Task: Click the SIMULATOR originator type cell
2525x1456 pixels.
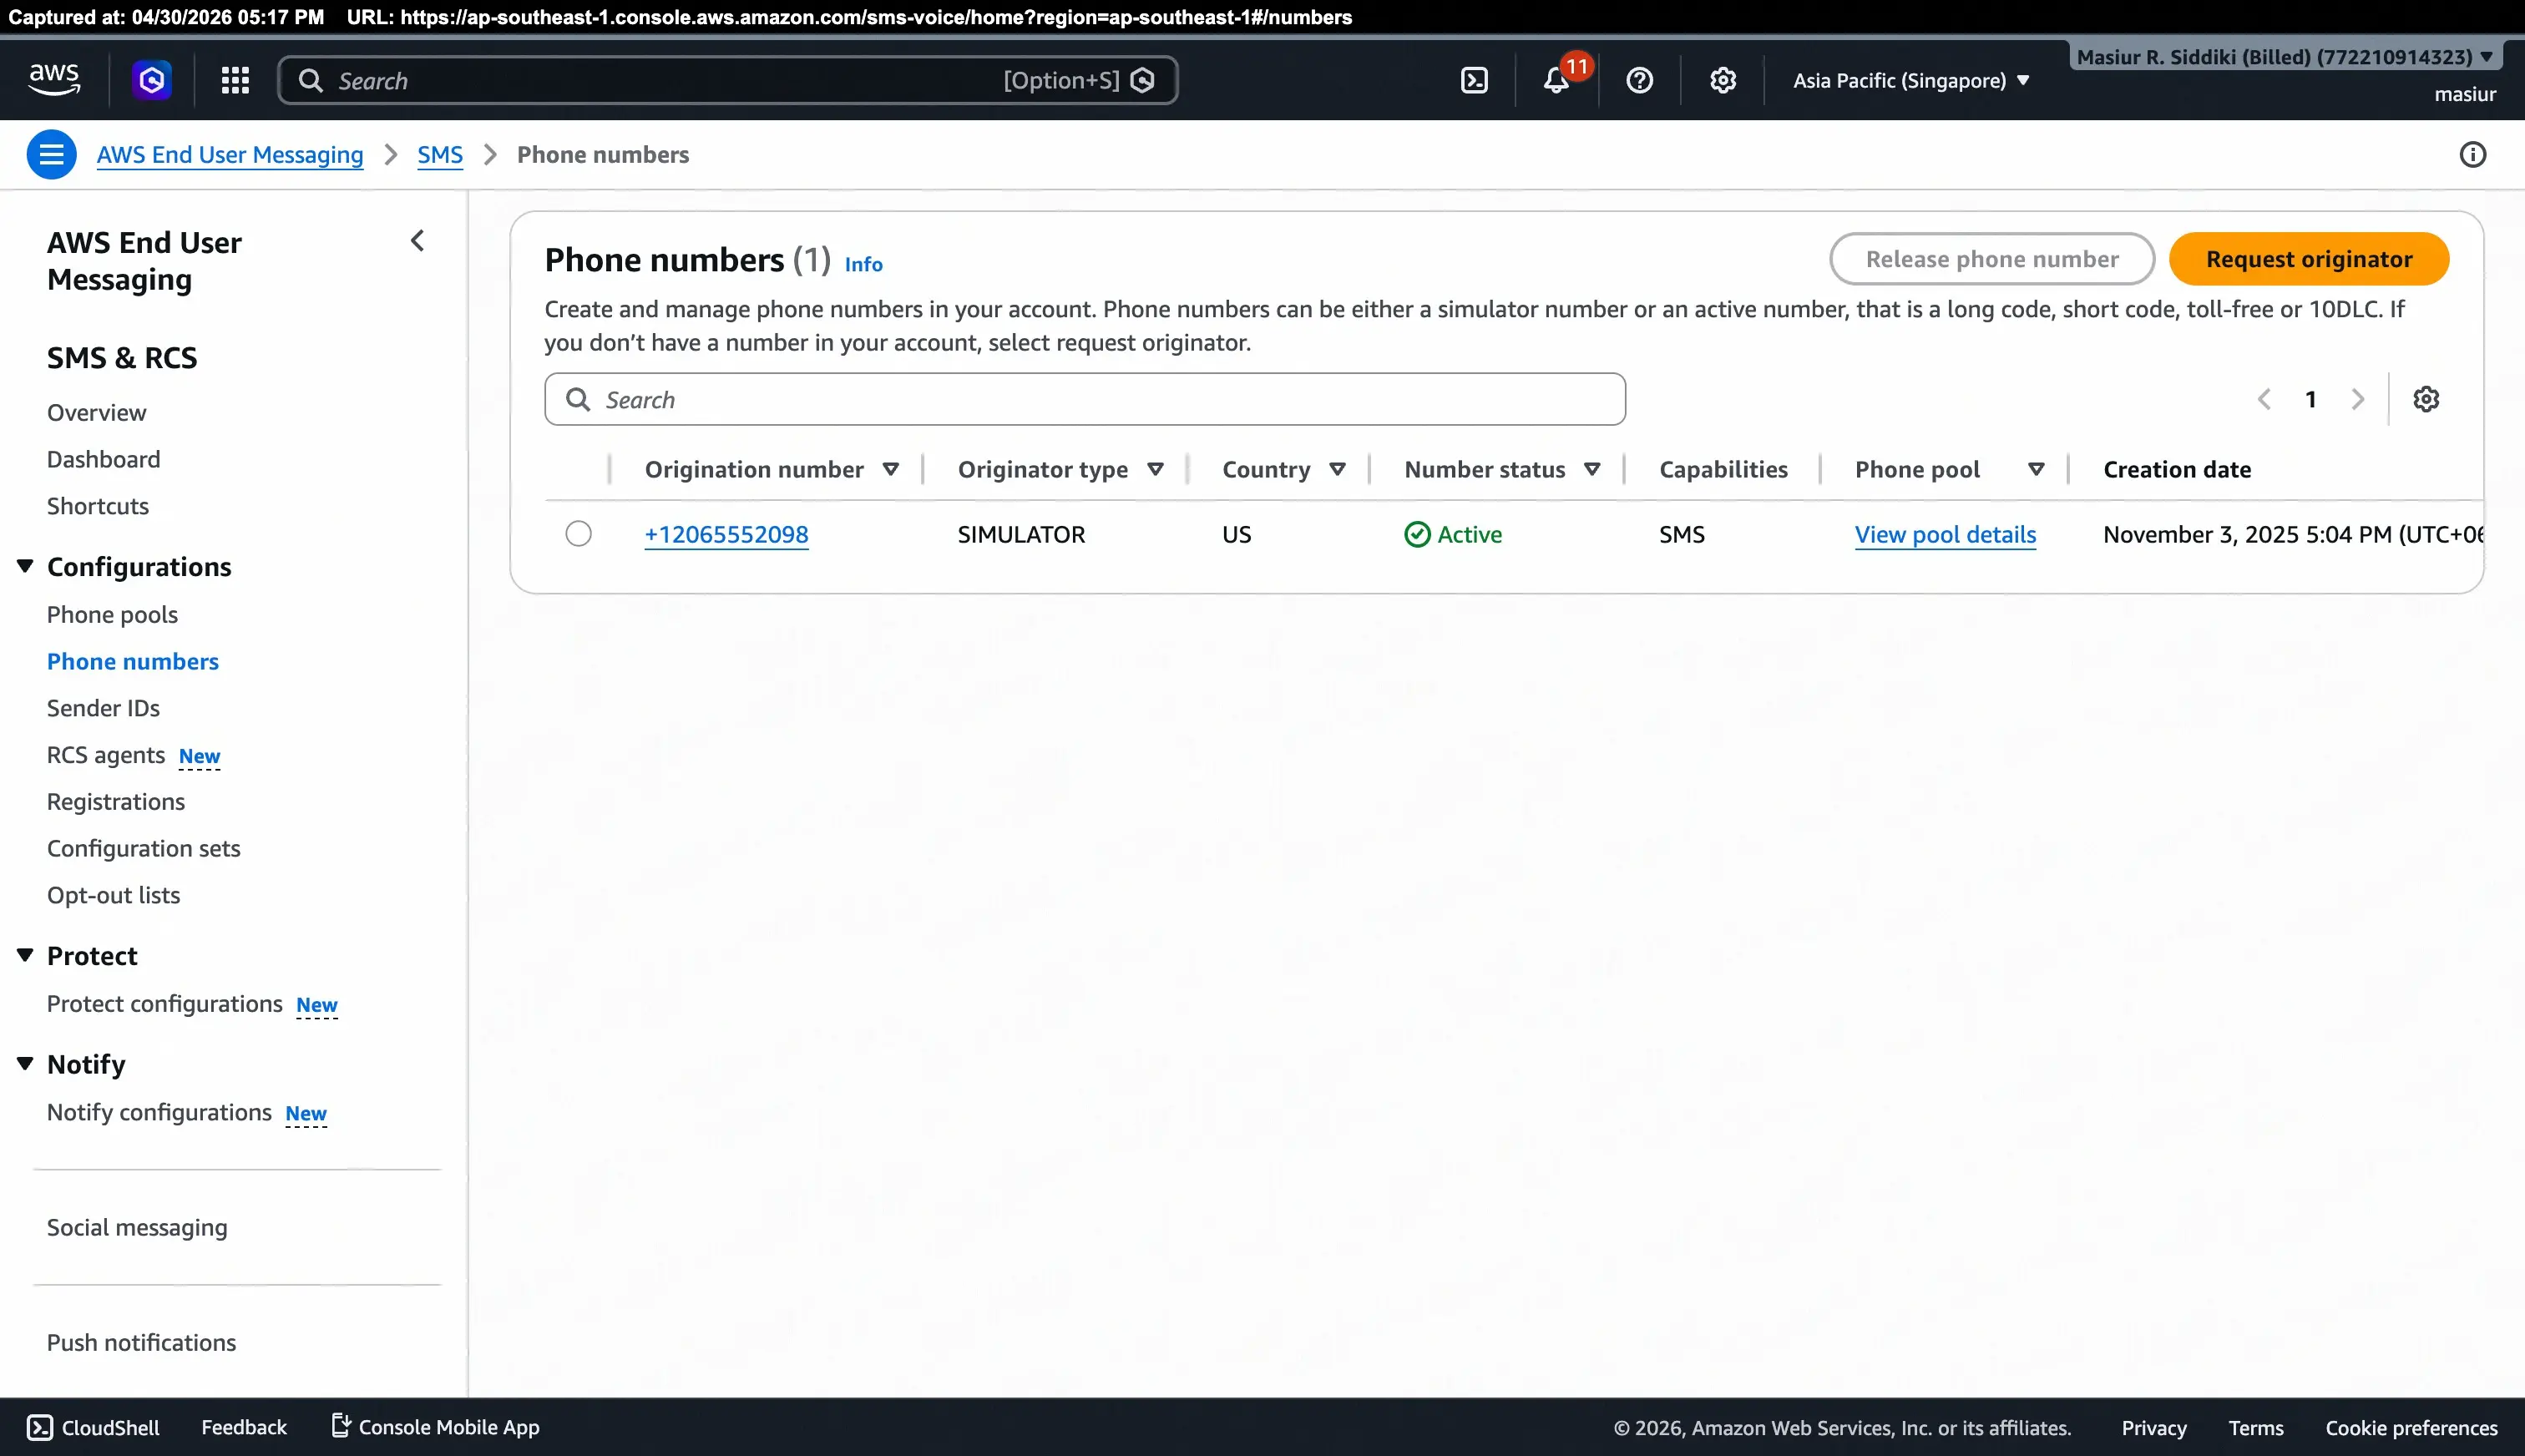Action: (1021, 534)
